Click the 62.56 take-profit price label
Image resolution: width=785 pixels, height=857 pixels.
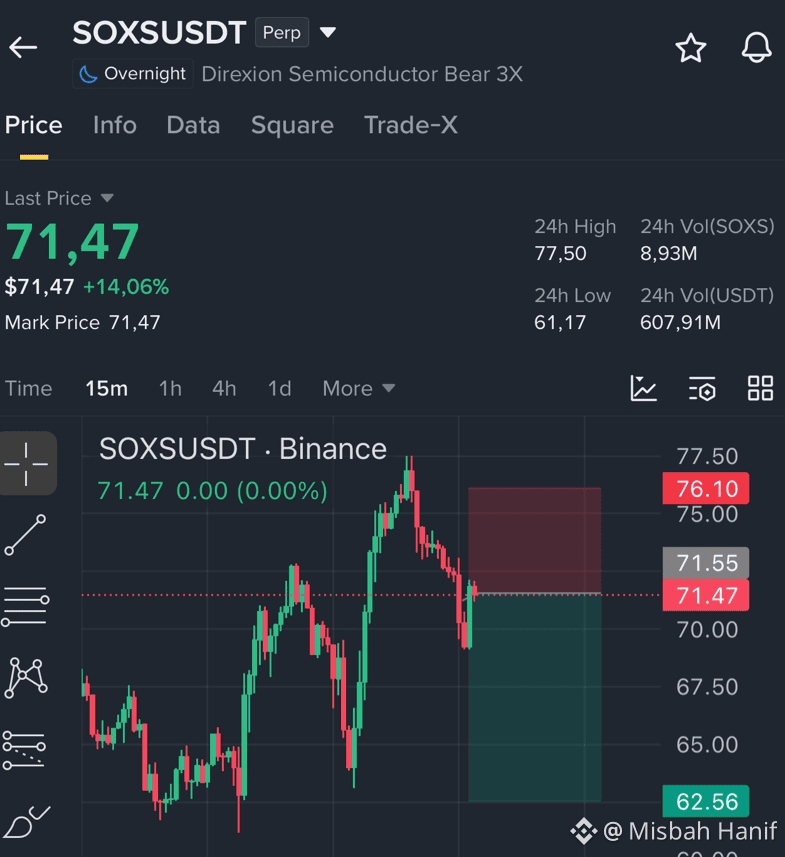[x=706, y=801]
